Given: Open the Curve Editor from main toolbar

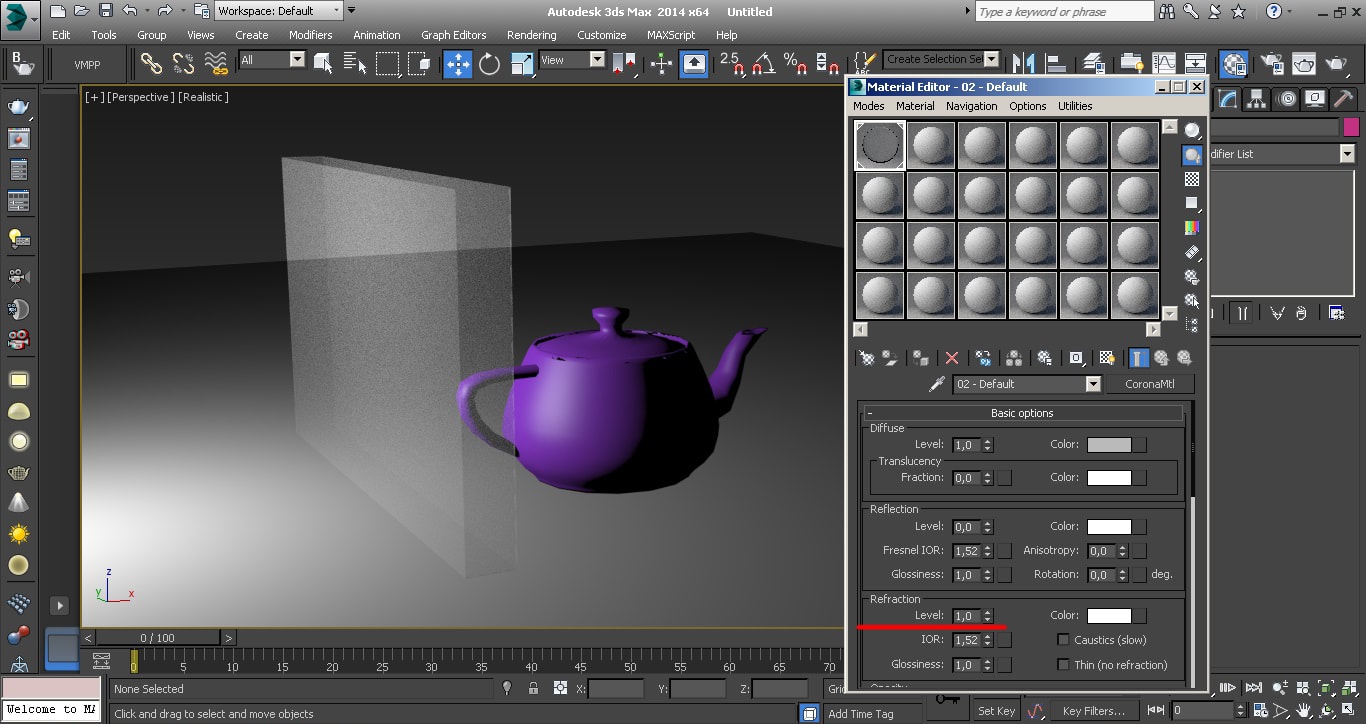Looking at the screenshot, I should (x=1164, y=64).
